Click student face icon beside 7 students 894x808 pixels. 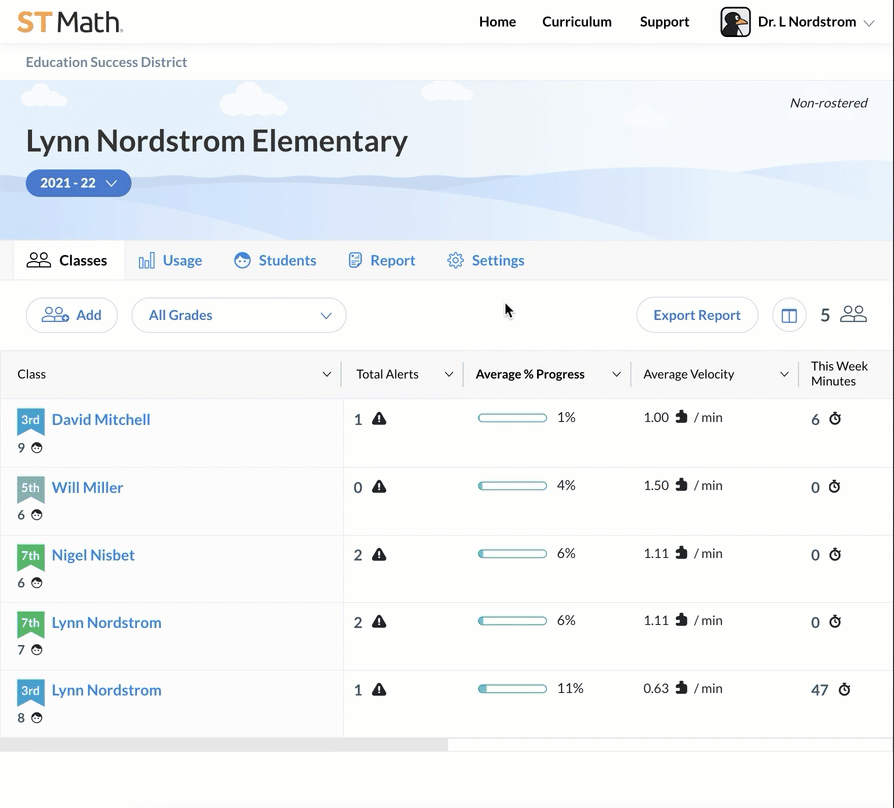tap(36, 650)
